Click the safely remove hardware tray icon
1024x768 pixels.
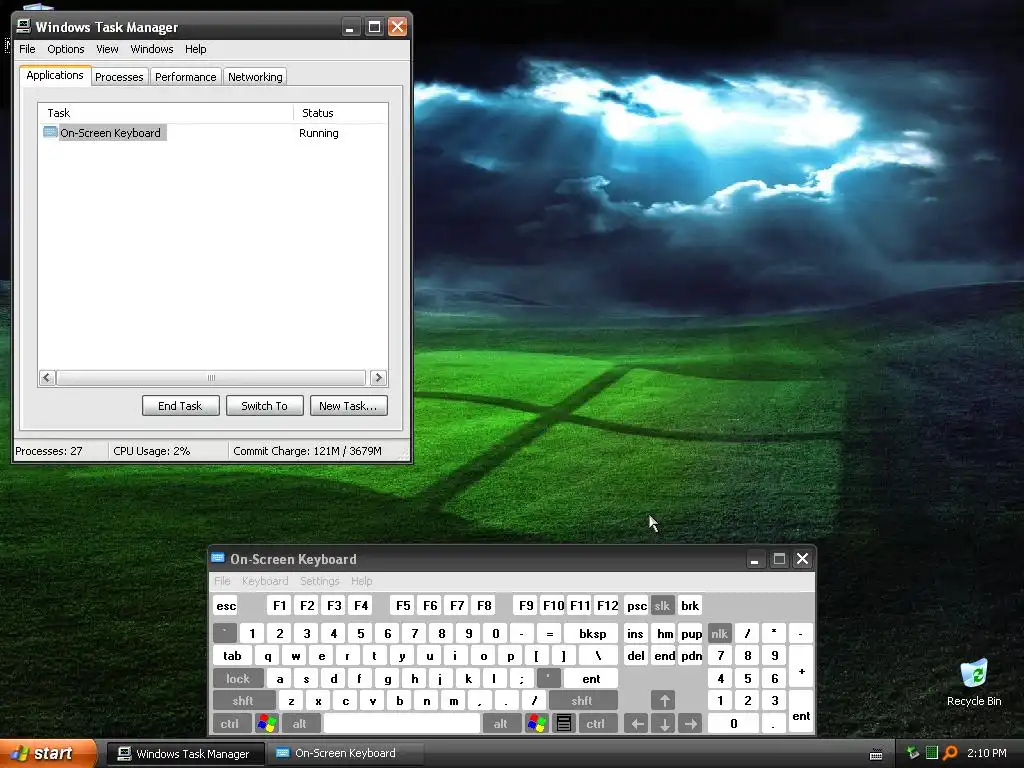913,753
